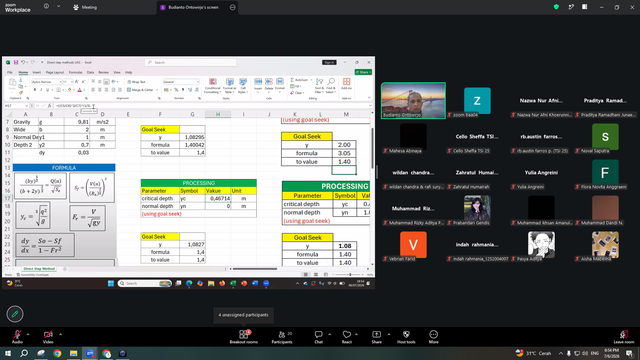Open the AutoSum dropdown
This screenshot has height=360, width=640.
coord(312,80)
